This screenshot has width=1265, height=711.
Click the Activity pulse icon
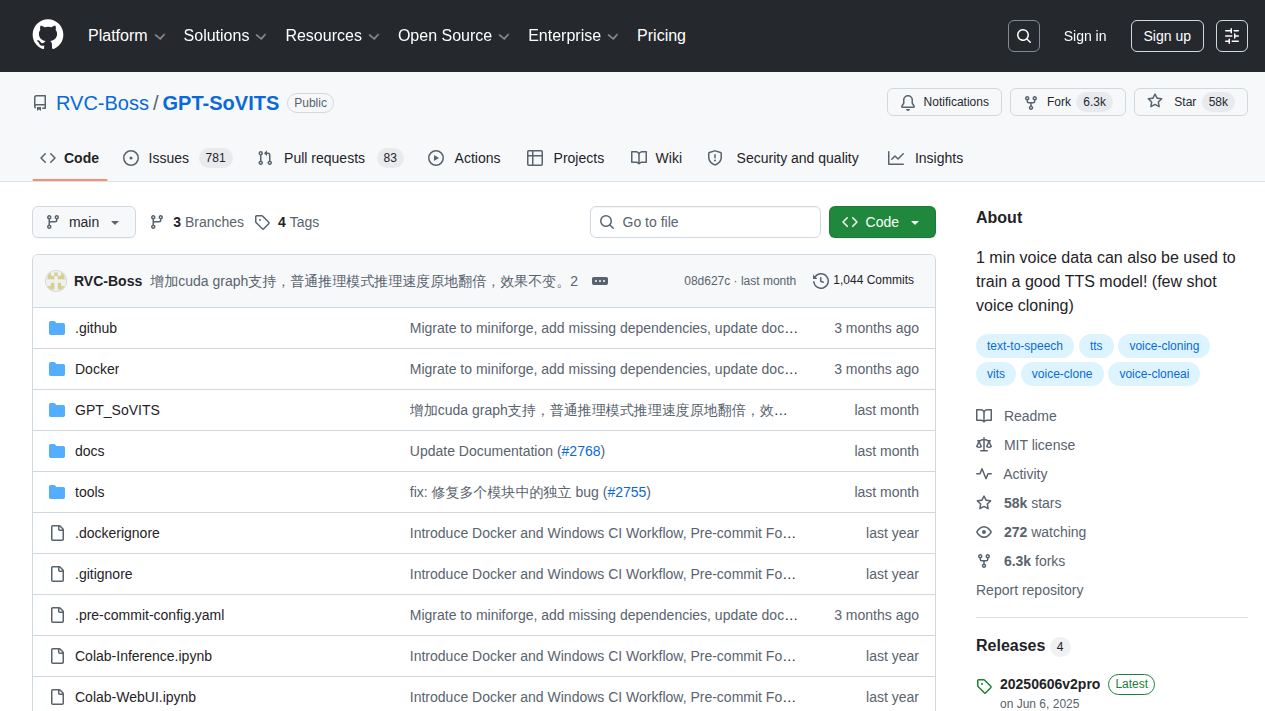tap(984, 474)
